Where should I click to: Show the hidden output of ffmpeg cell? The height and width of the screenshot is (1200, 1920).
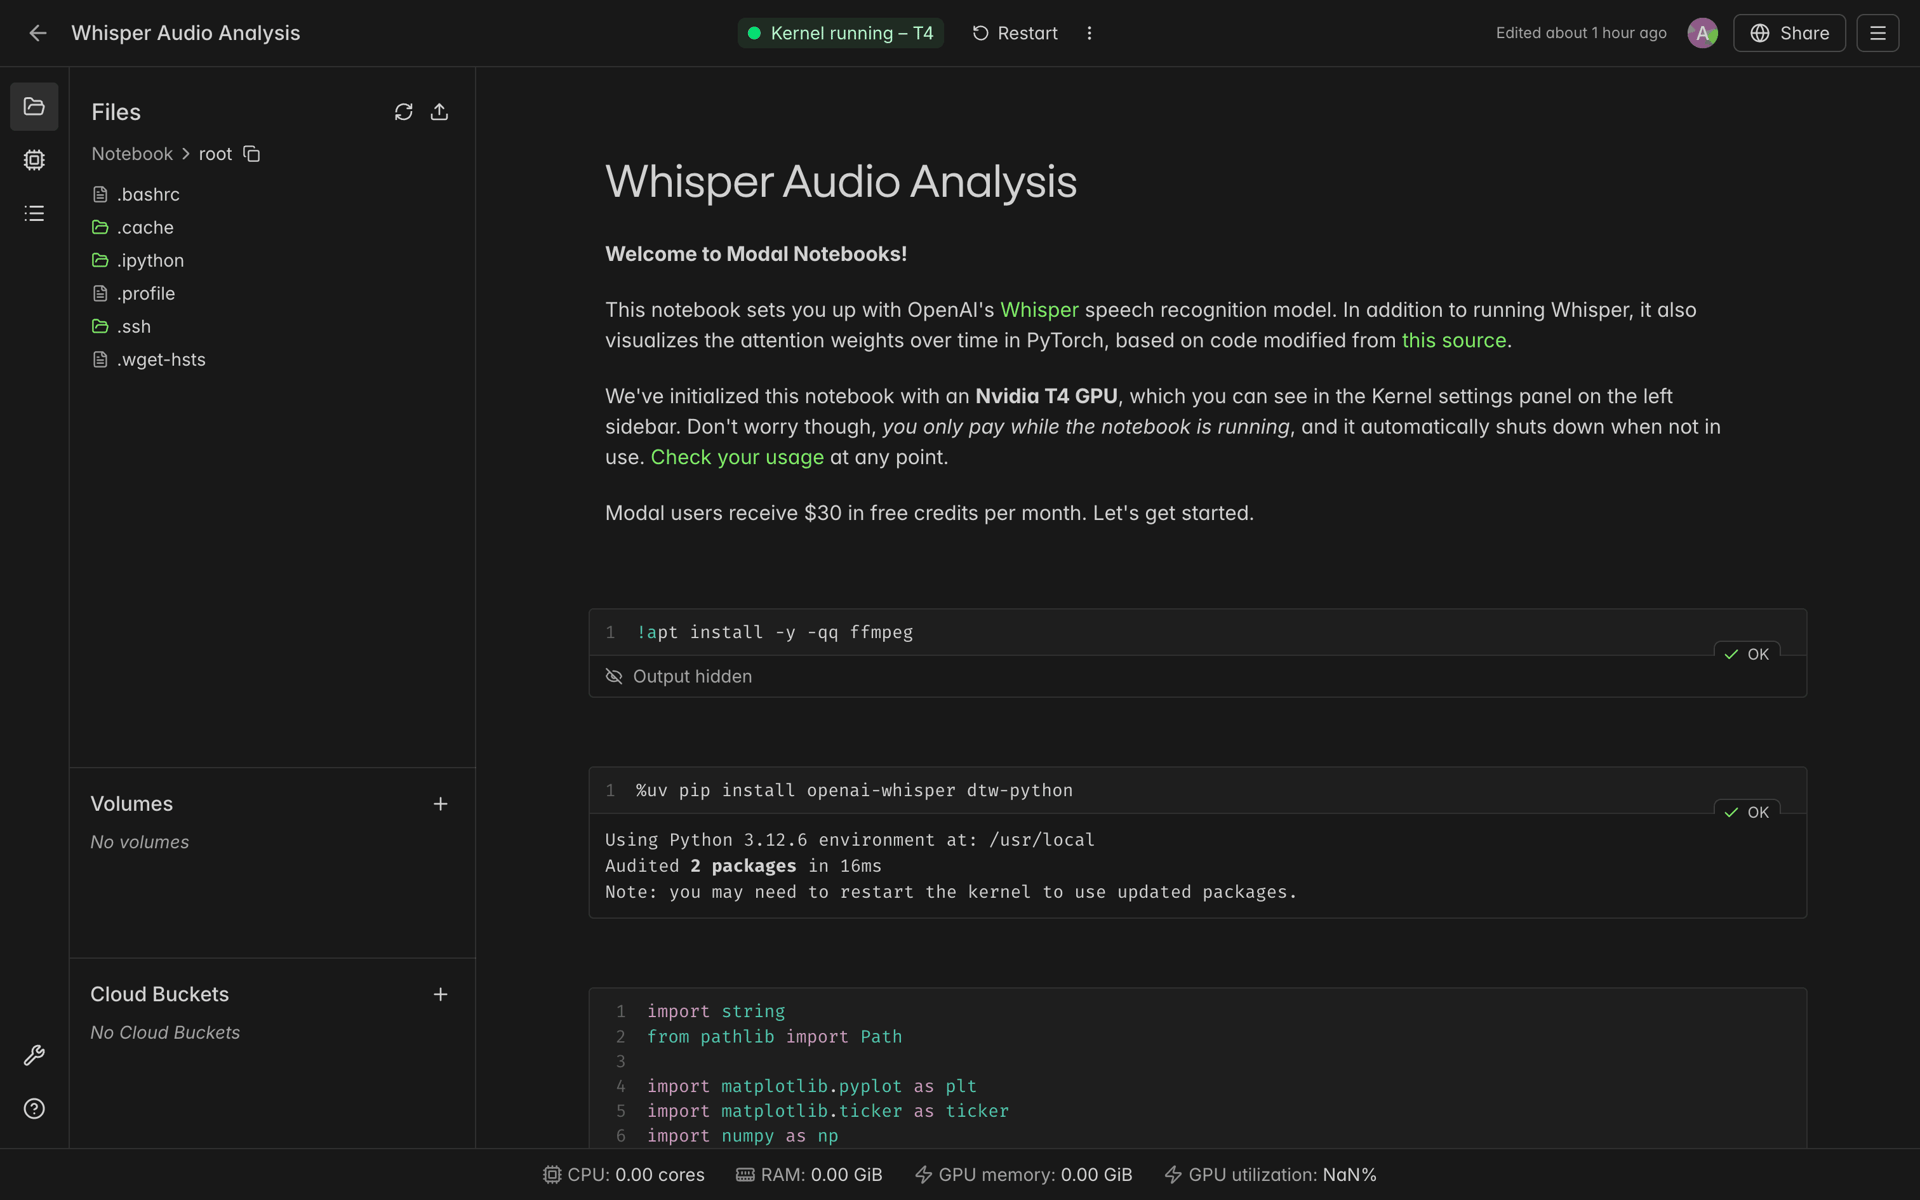click(679, 677)
